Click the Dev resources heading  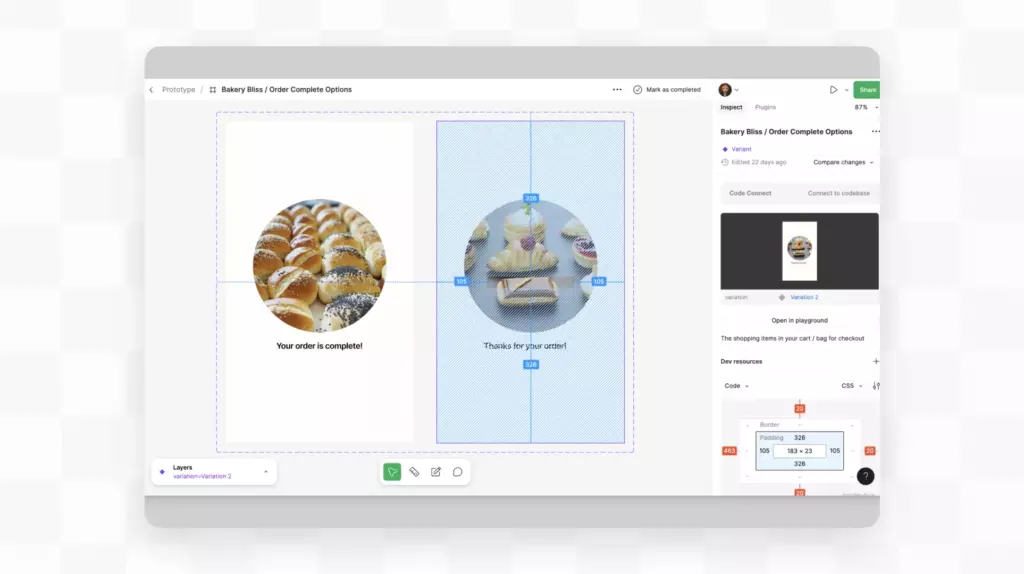[741, 361]
